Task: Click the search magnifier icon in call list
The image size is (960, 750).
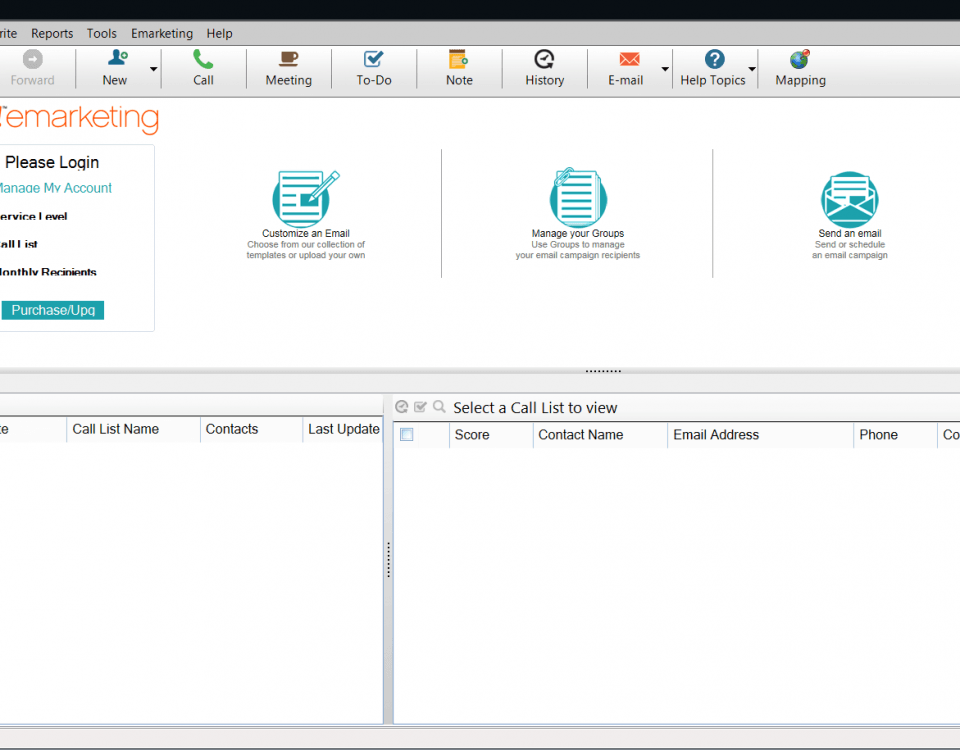Action: coord(440,407)
